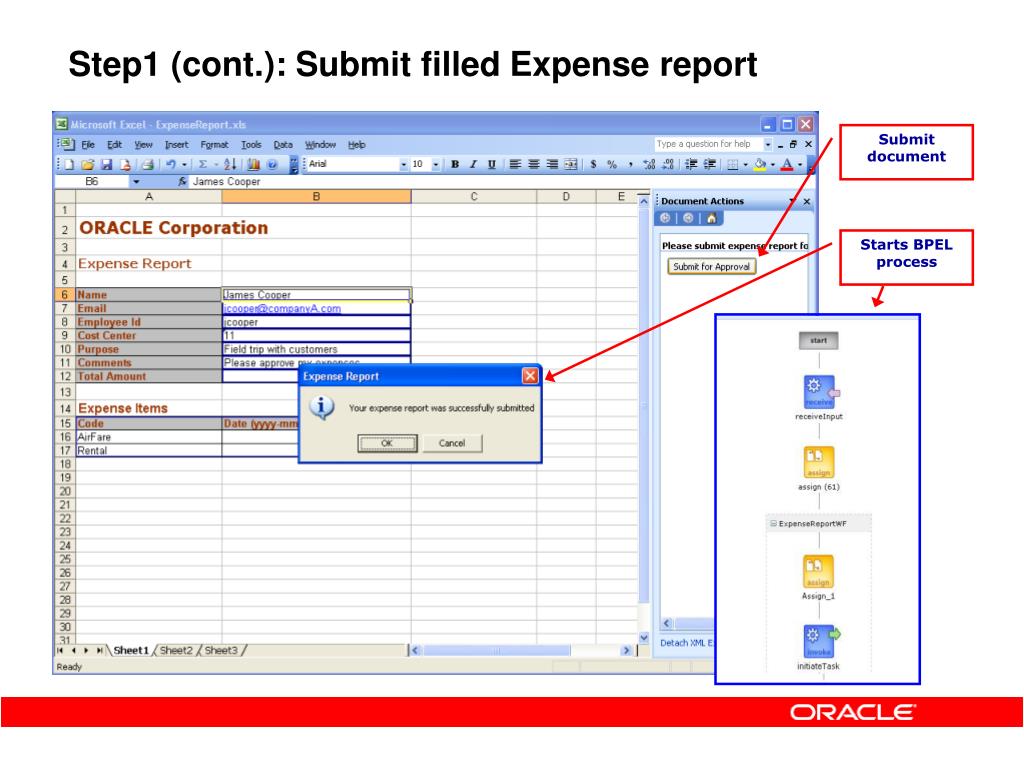Click the New workbook toolbar icon
The width and height of the screenshot is (1024, 768).
[x=69, y=165]
